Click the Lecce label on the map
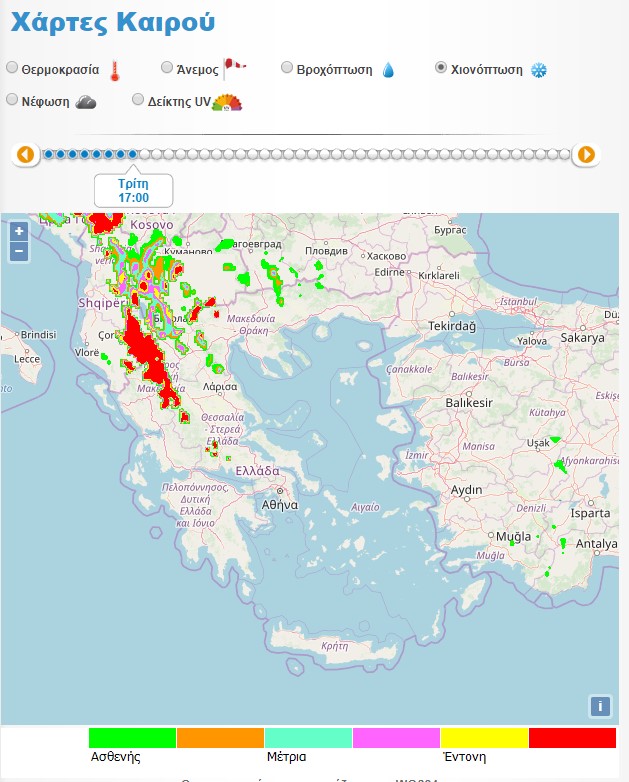This screenshot has width=629, height=782. pyautogui.click(x=27, y=359)
